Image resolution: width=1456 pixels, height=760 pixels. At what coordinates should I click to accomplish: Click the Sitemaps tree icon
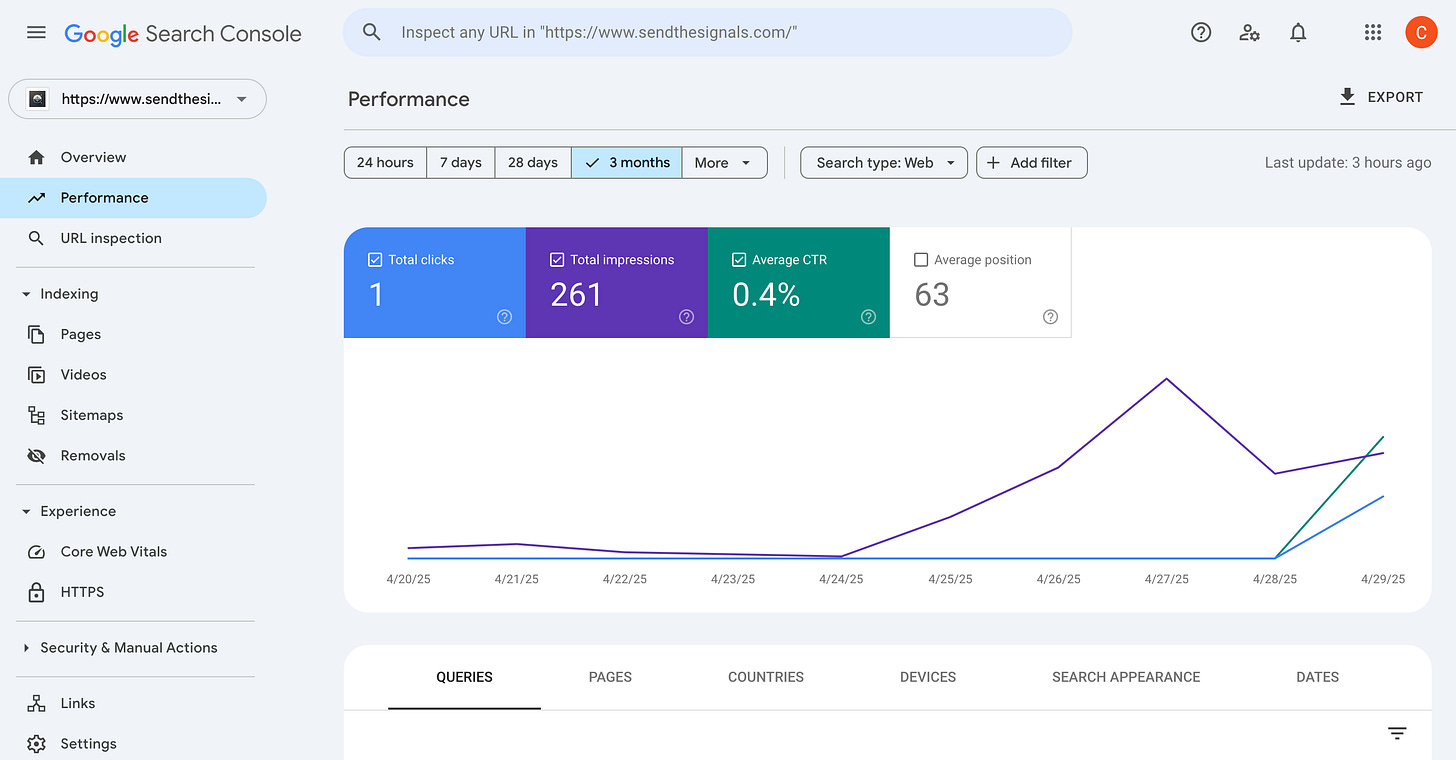point(37,415)
